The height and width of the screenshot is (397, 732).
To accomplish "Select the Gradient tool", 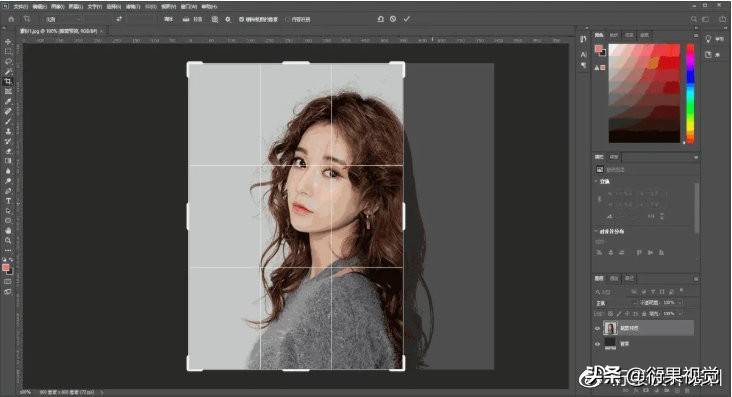I will click(8, 161).
